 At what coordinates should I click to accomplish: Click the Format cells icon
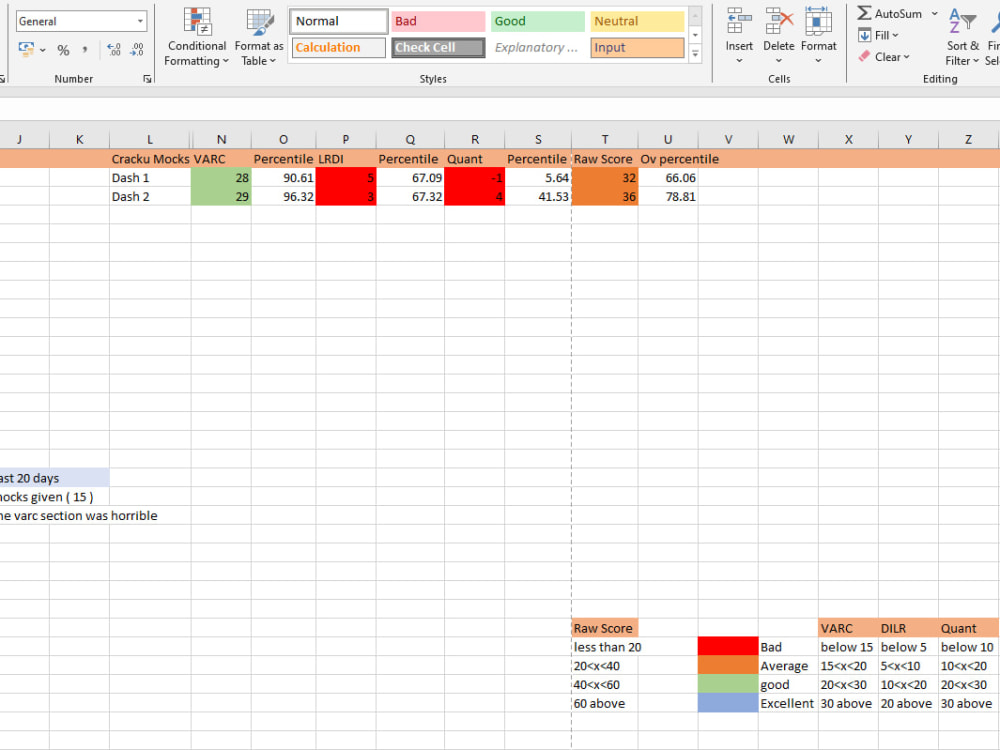click(818, 21)
